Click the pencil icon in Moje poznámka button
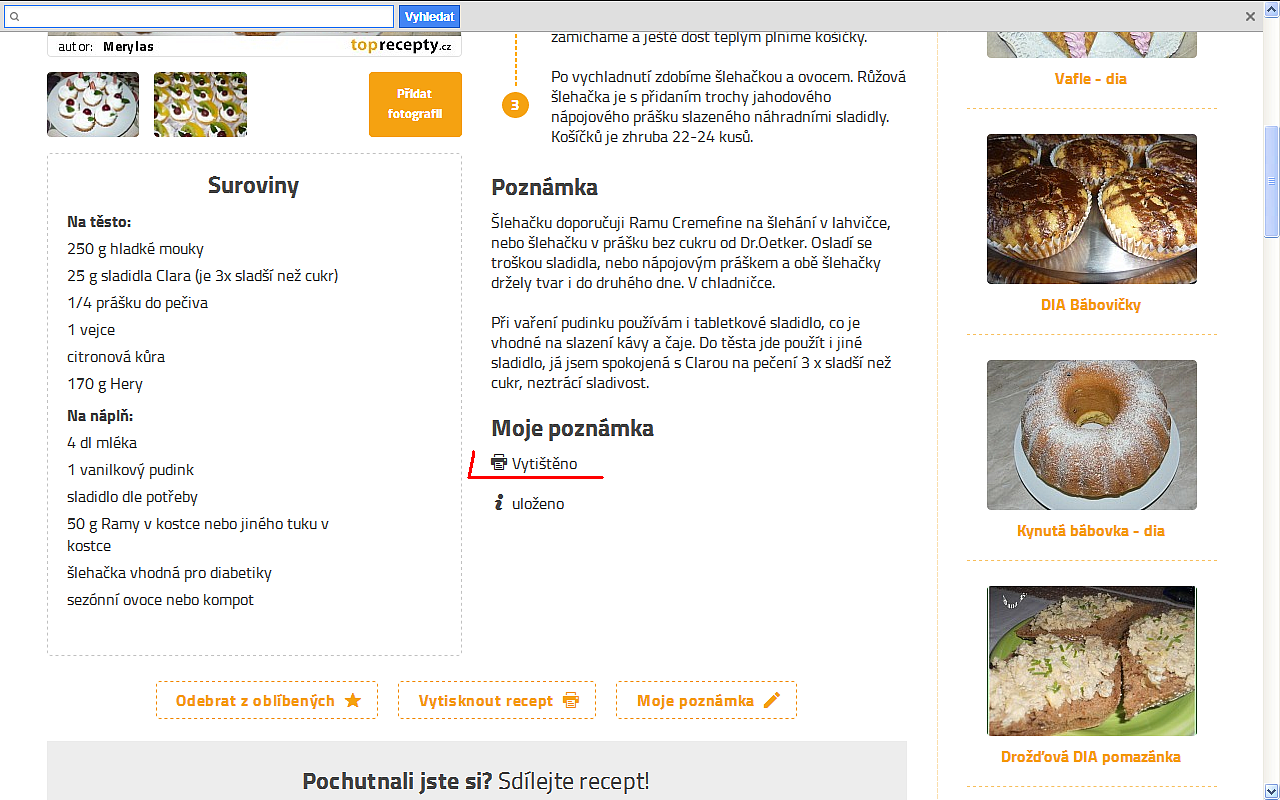Image resolution: width=1280 pixels, height=800 pixels. [771, 700]
